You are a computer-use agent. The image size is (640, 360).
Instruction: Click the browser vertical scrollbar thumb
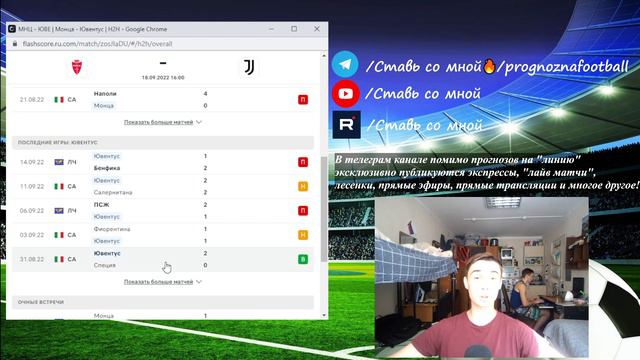(324, 209)
